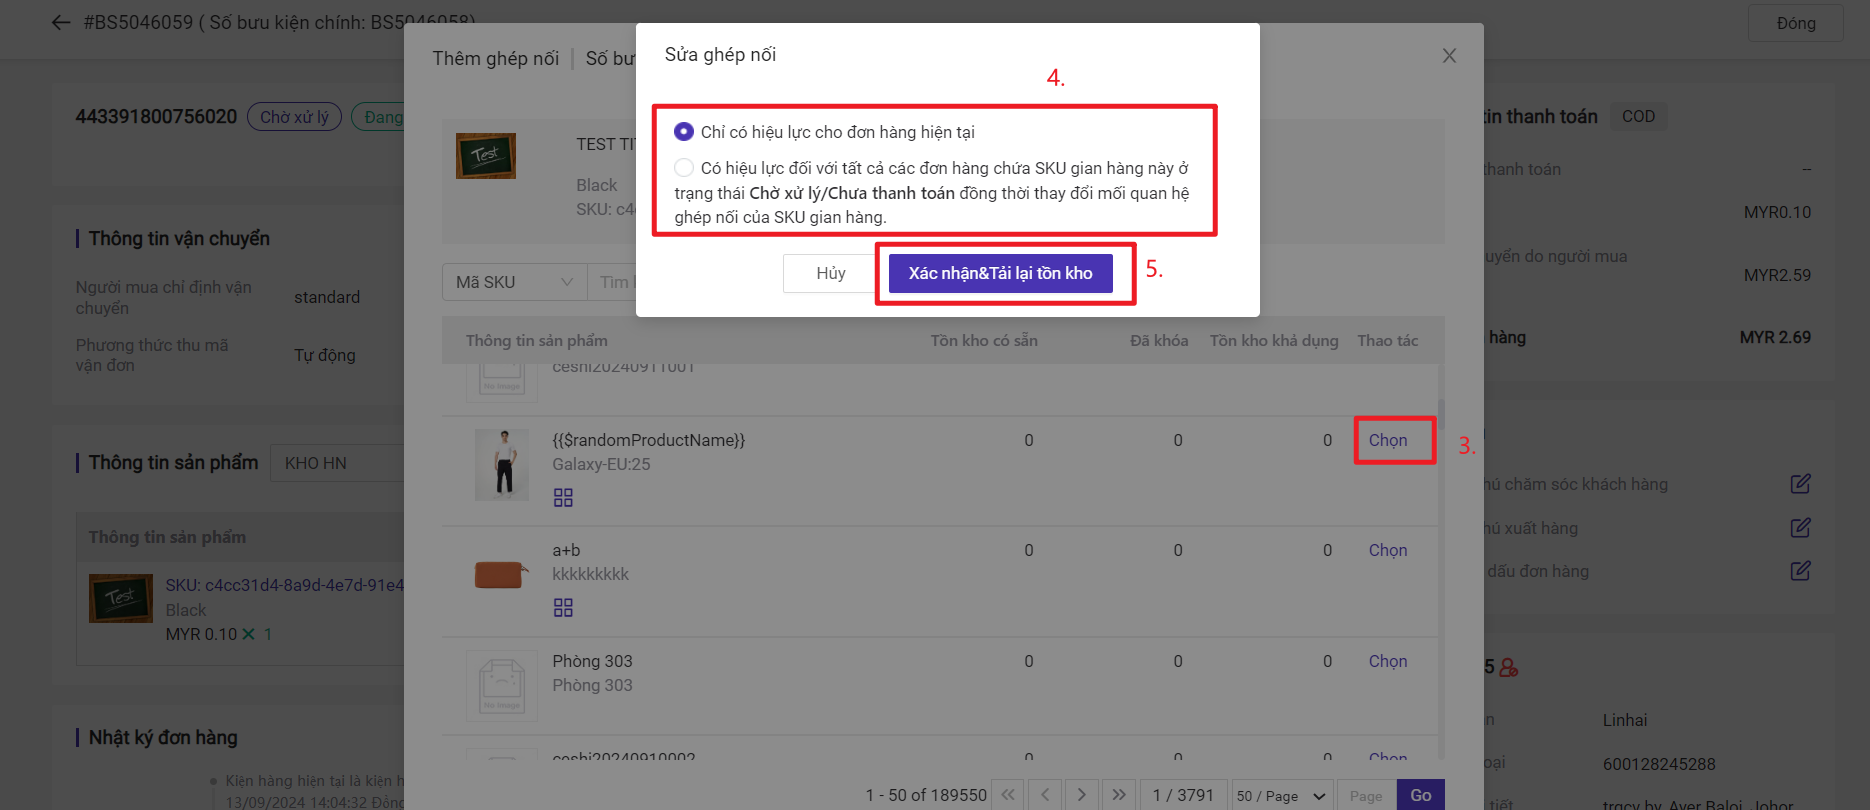Go to previous page of results
The height and width of the screenshot is (810, 1870).
point(1045,795)
